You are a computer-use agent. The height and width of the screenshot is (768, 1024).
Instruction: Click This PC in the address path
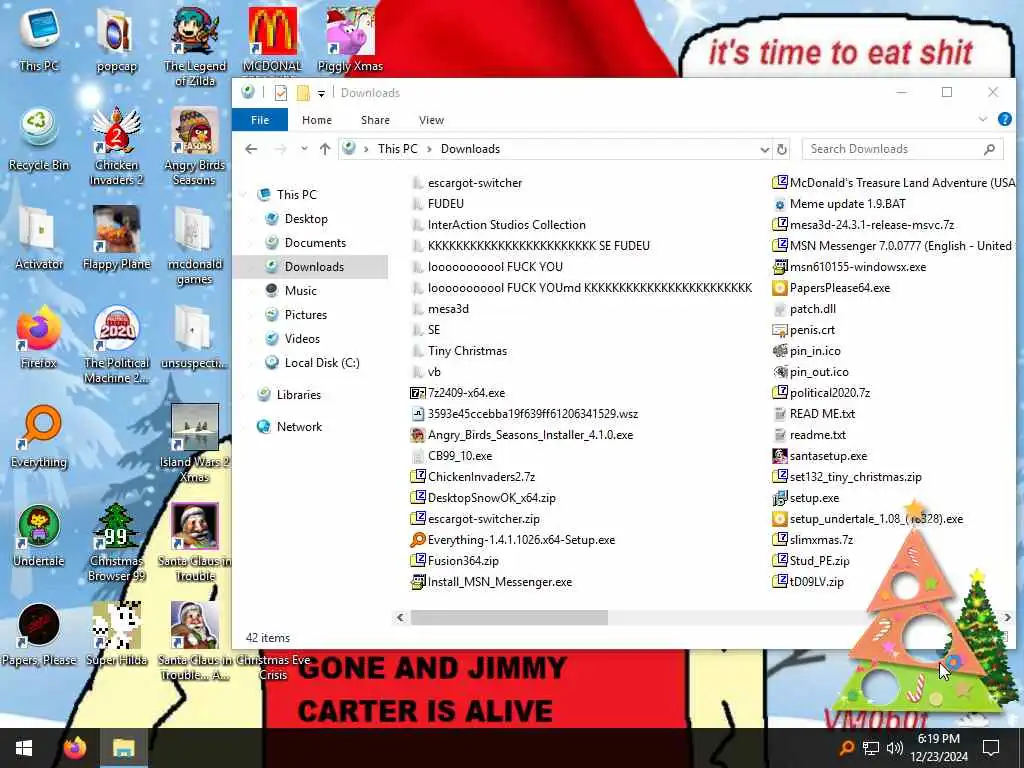tap(397, 149)
